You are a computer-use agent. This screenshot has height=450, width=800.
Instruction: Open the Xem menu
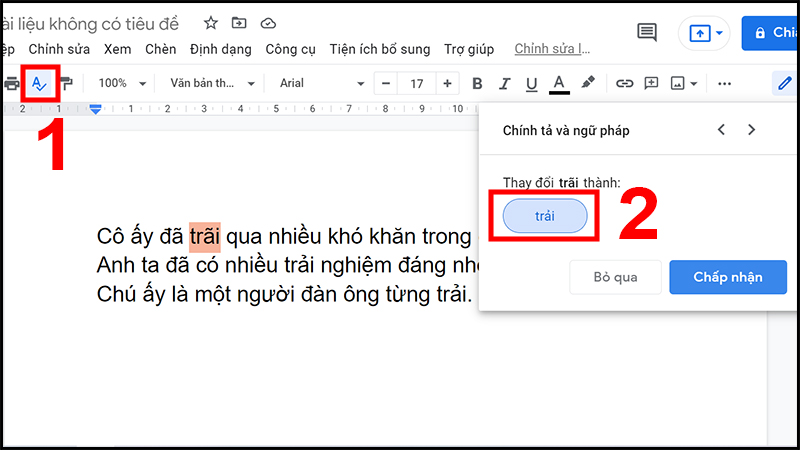[x=117, y=49]
